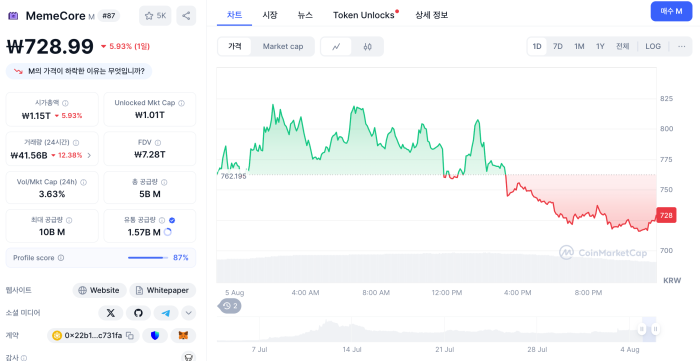700x361 pixels.
Task: Open the GitHub social link
Action: (x=138, y=313)
